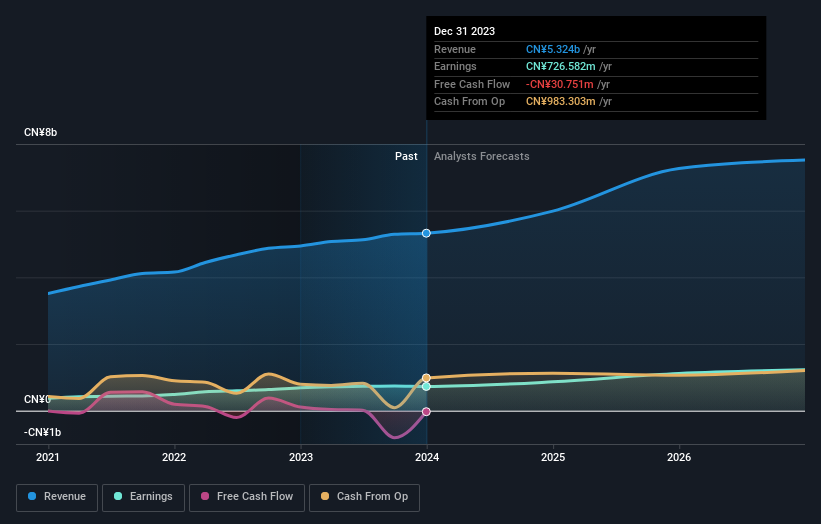Screen dimensions: 821x524
Task: Click the Analysts Forecasts label
Action: pyautogui.click(x=482, y=157)
